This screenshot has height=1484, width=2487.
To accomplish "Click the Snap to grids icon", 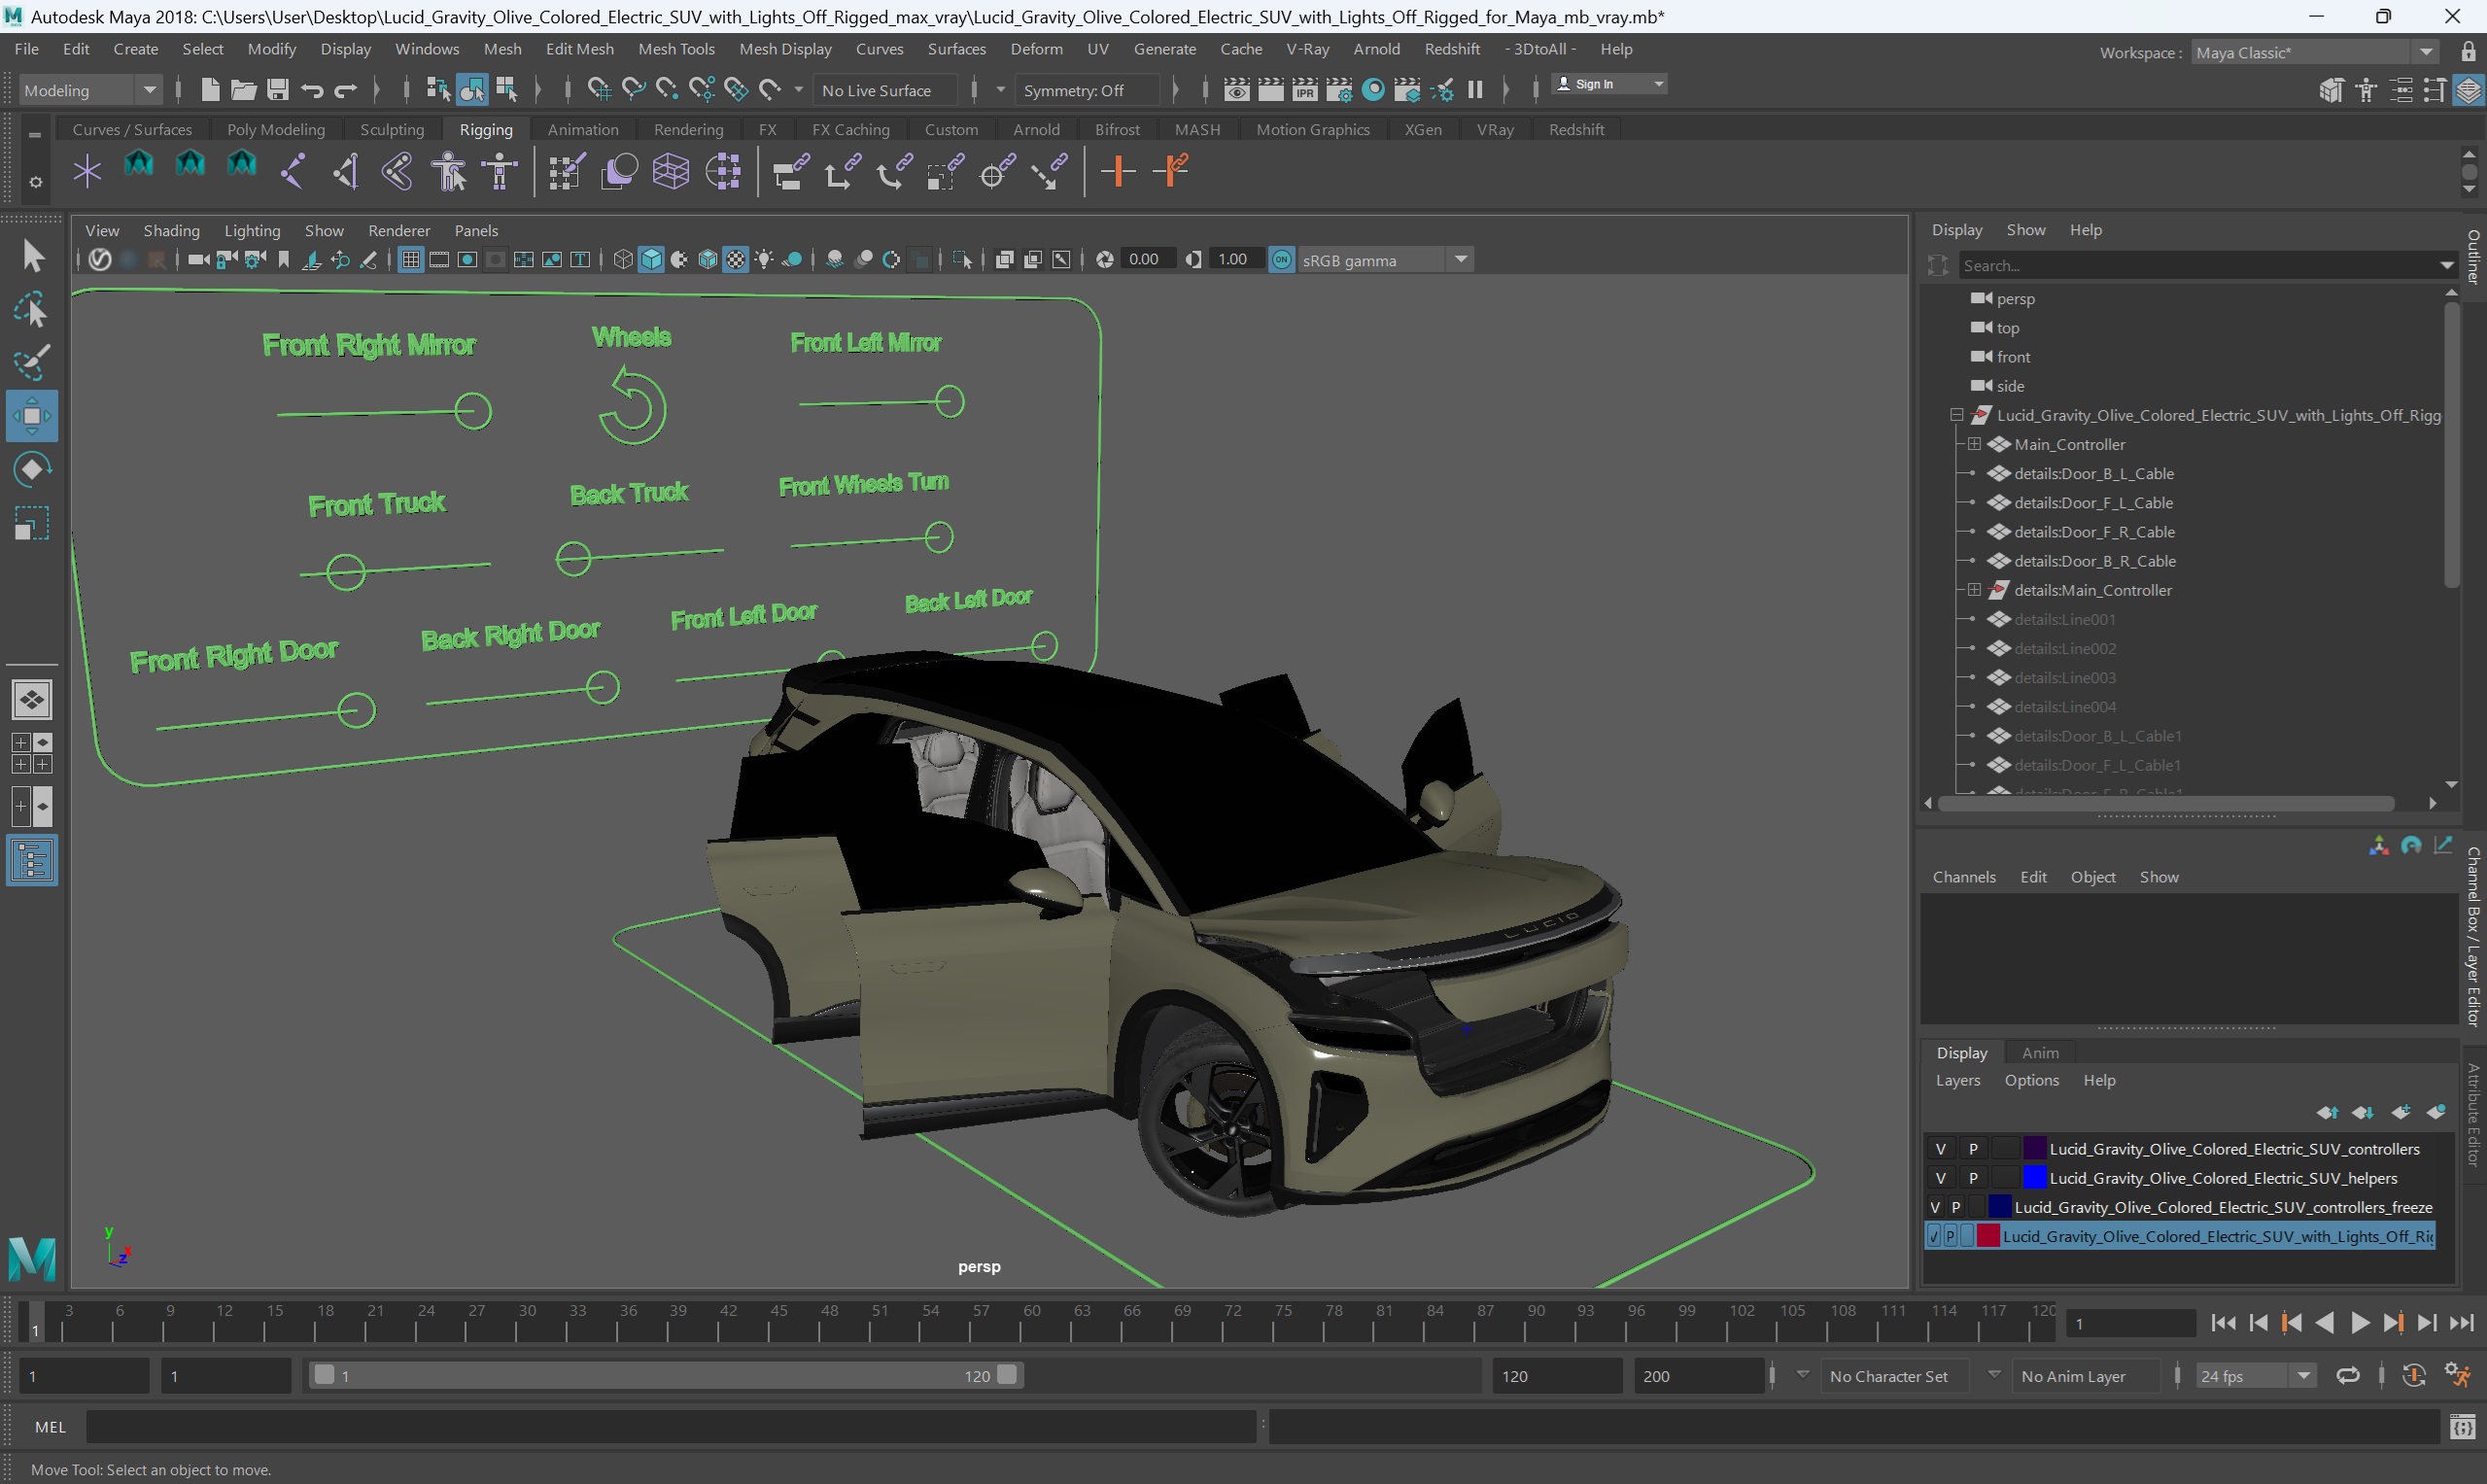I will [599, 90].
